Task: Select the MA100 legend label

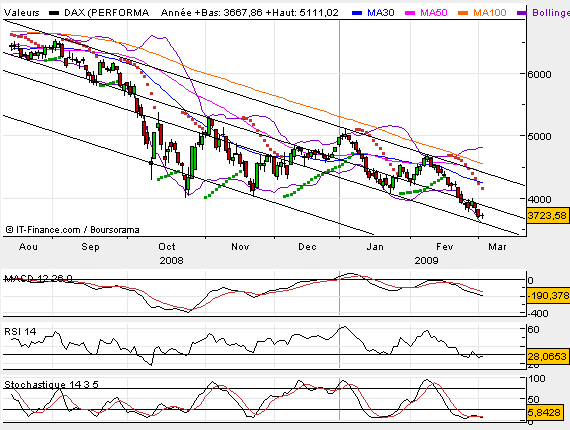Action: [x=489, y=13]
